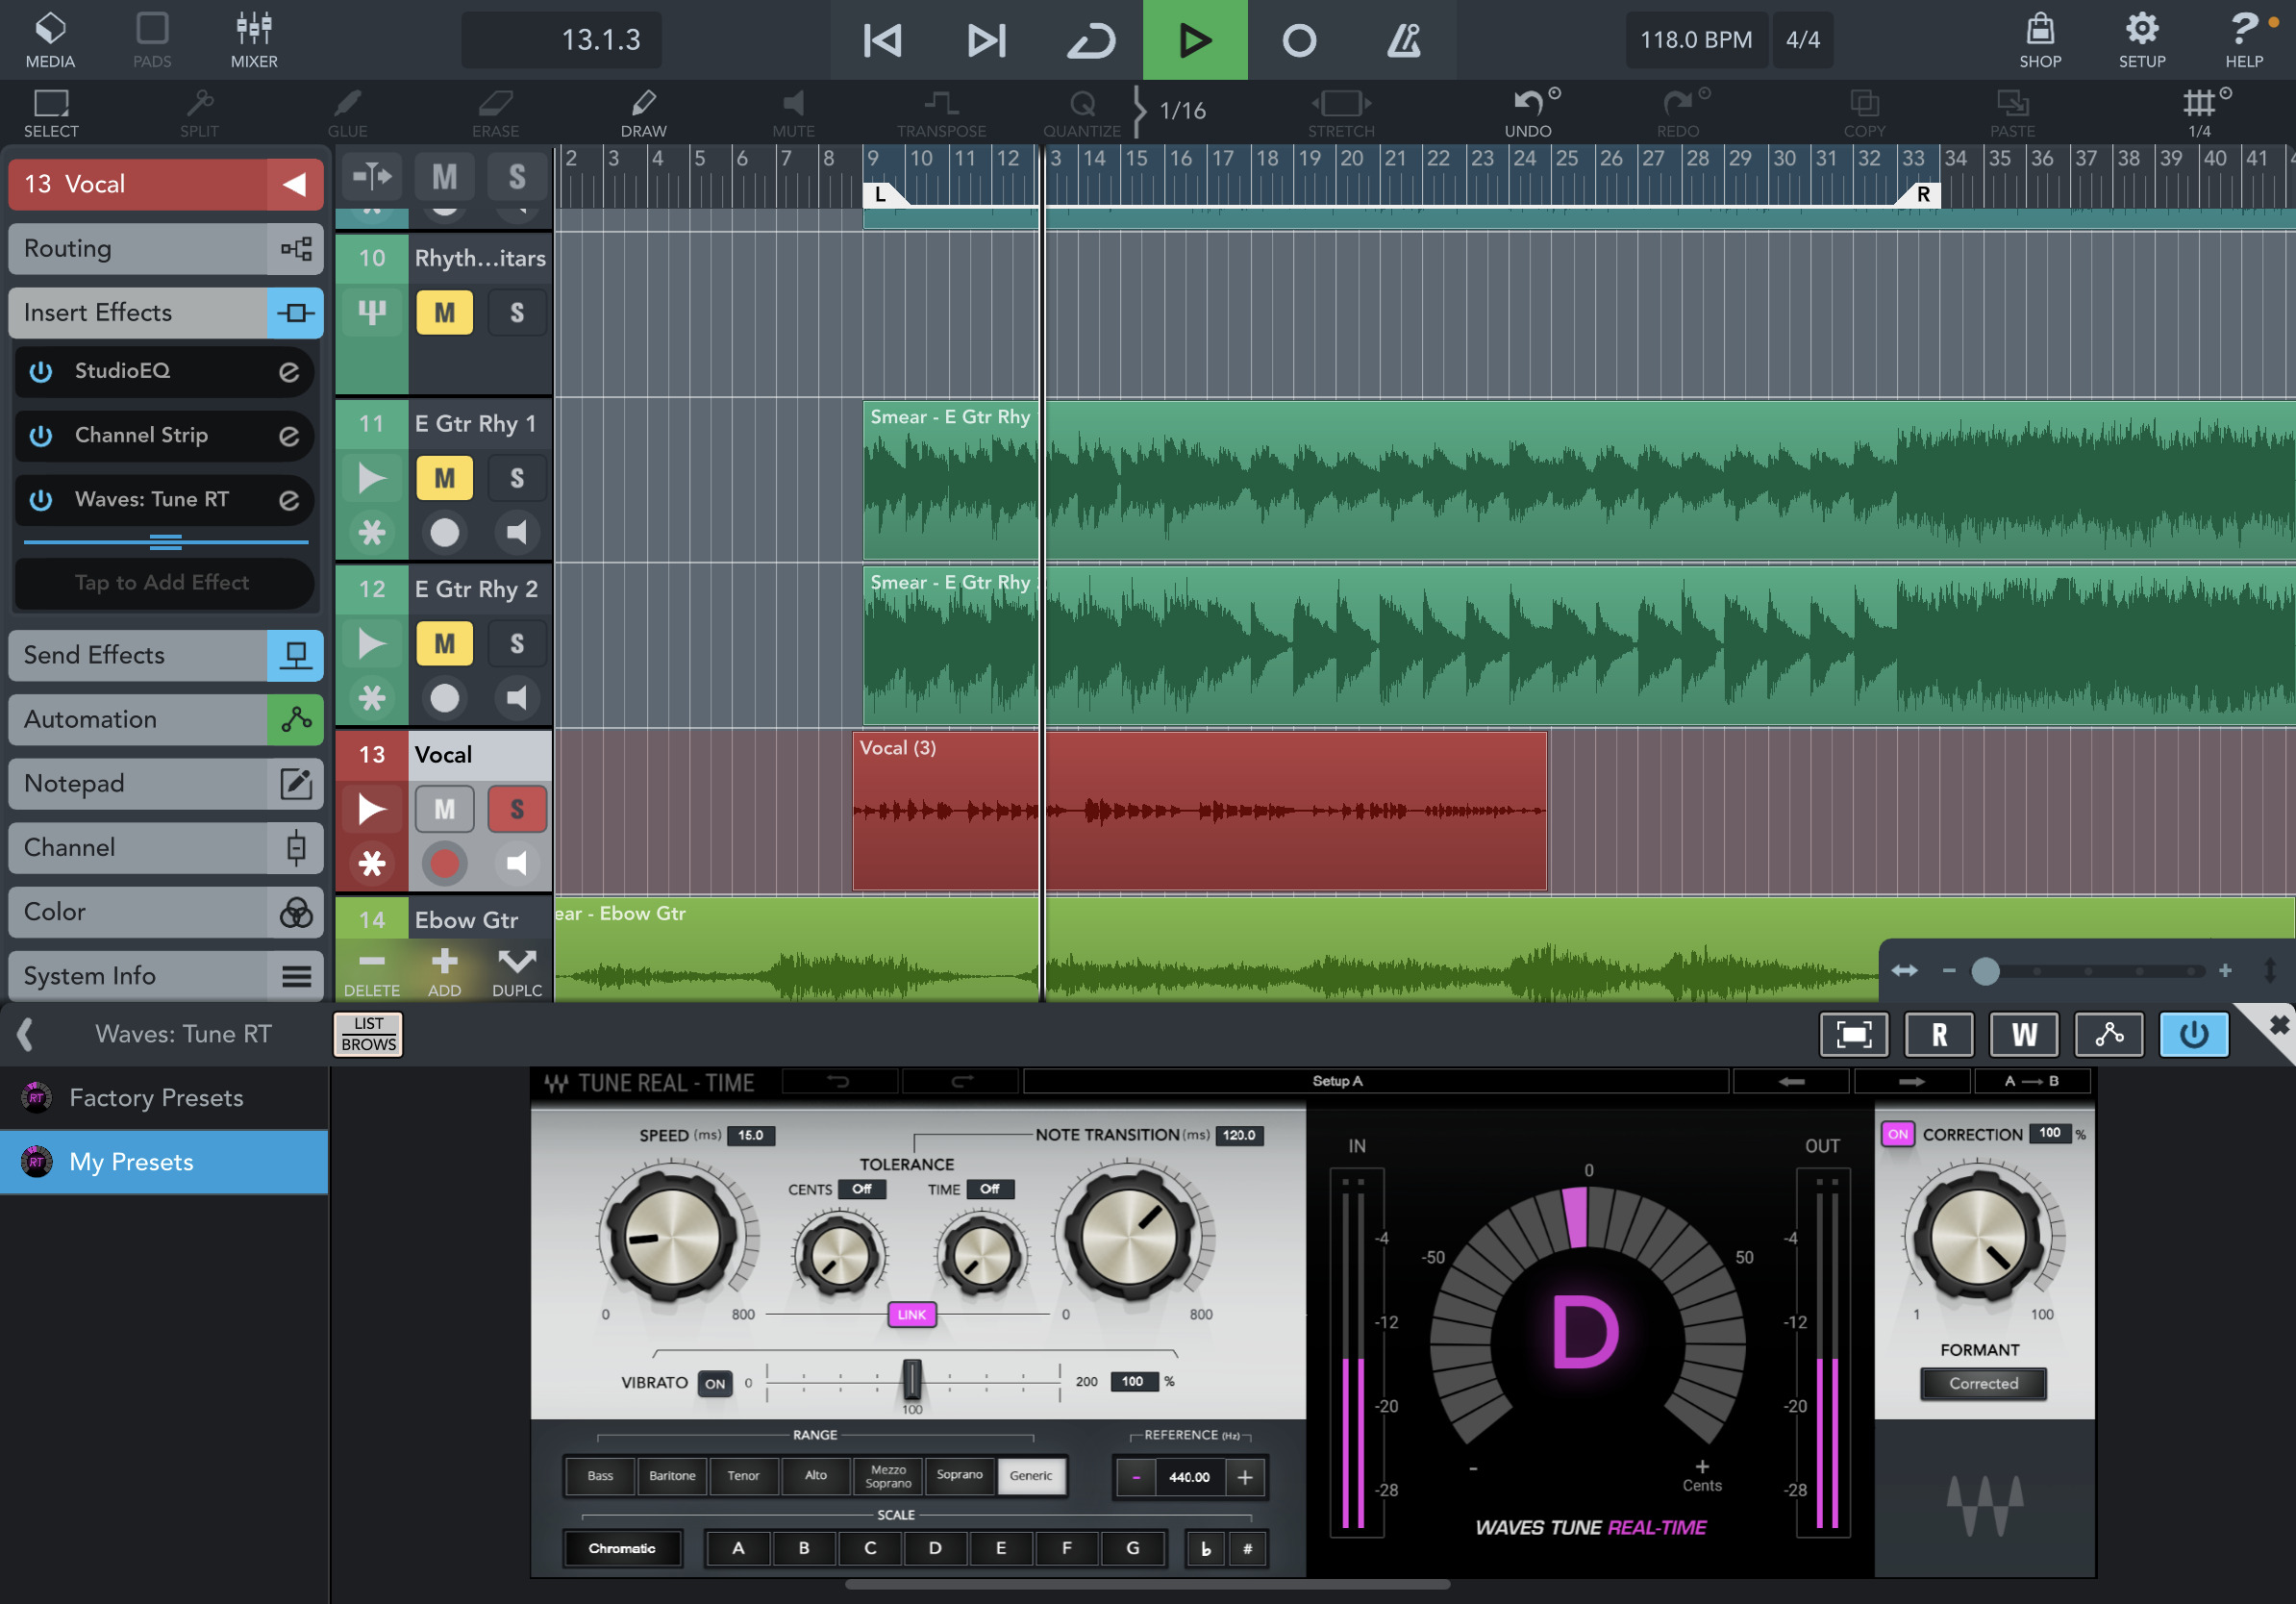
Task: Open the 1/4 grid snap setting
Action: (2200, 112)
